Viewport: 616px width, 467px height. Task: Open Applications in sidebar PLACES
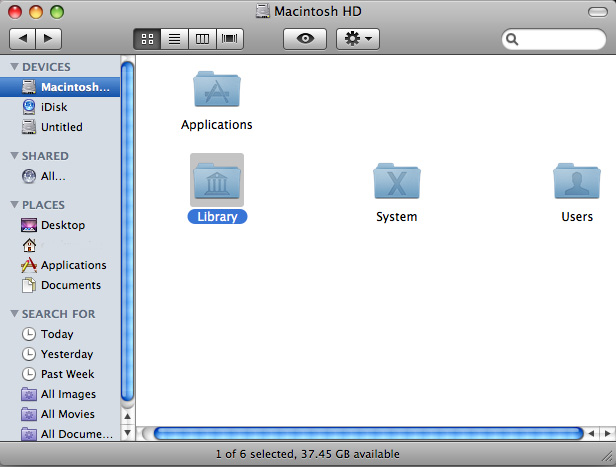coord(60,265)
